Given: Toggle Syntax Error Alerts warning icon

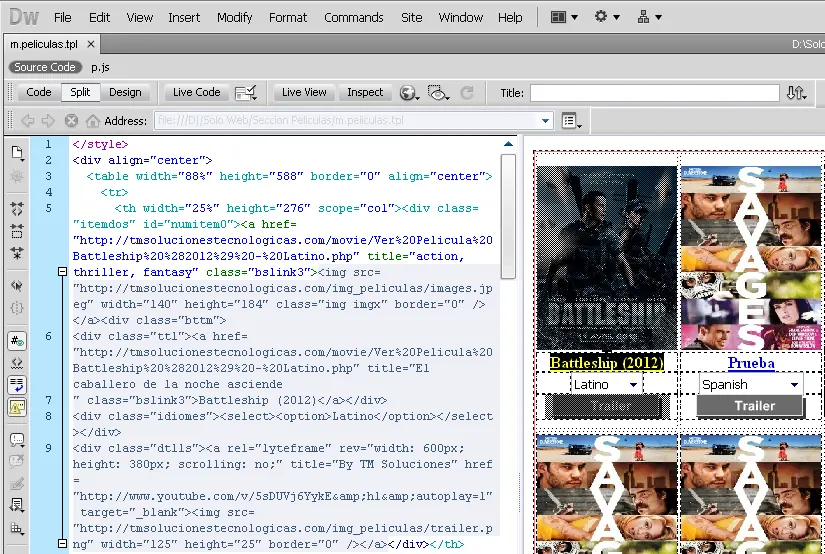Looking at the screenshot, I should click(17, 407).
